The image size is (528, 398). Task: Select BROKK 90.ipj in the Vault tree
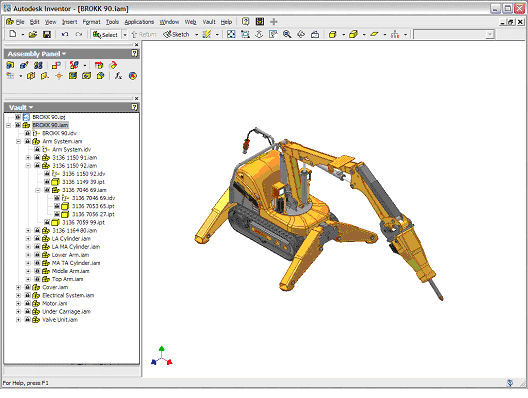point(49,117)
